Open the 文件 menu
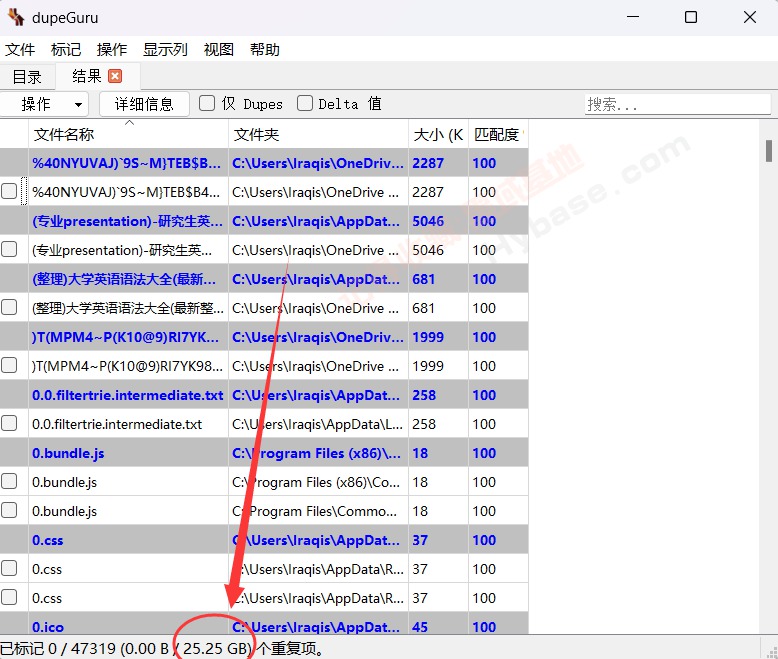 click(20, 49)
